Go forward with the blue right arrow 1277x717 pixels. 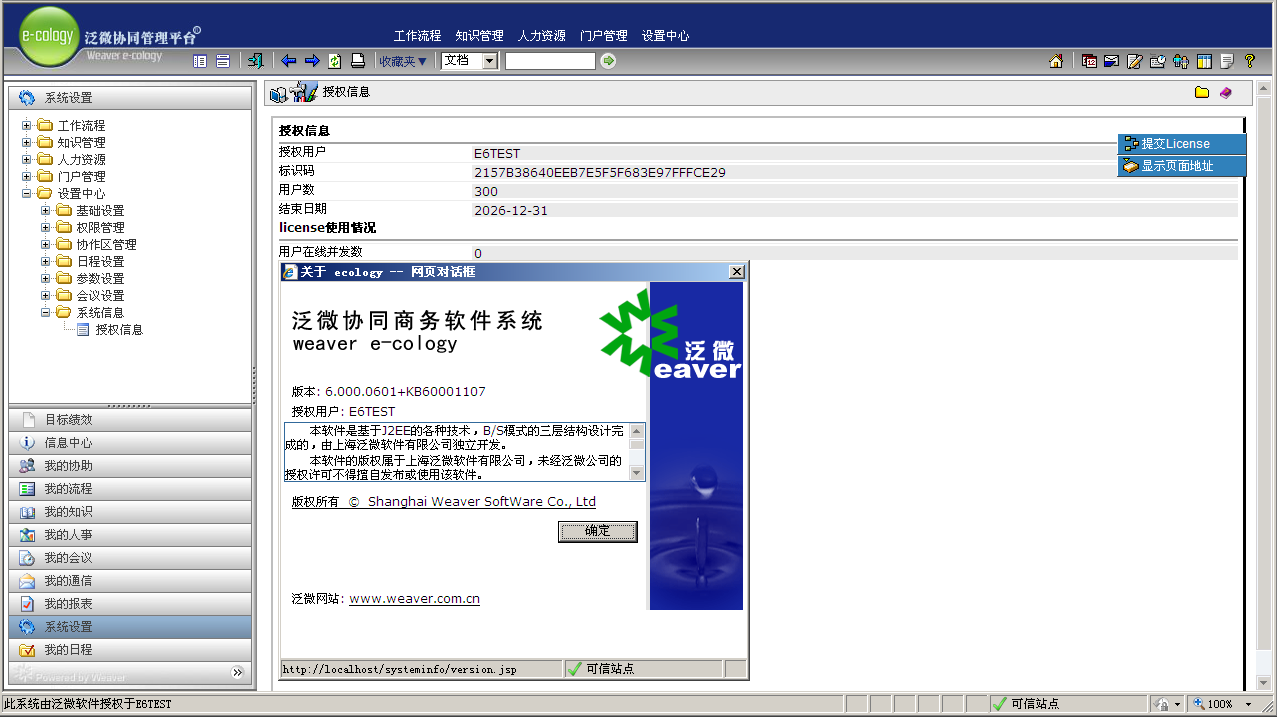click(x=312, y=61)
